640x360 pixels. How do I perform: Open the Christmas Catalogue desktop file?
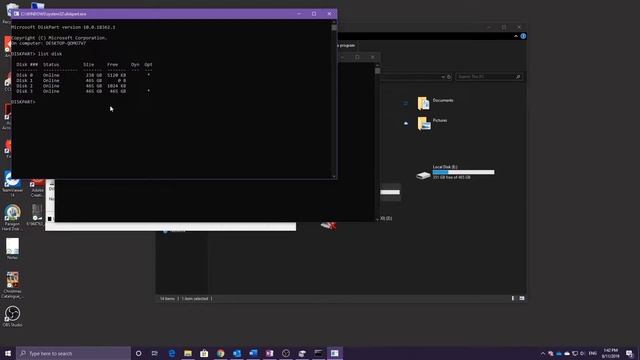point(12,285)
